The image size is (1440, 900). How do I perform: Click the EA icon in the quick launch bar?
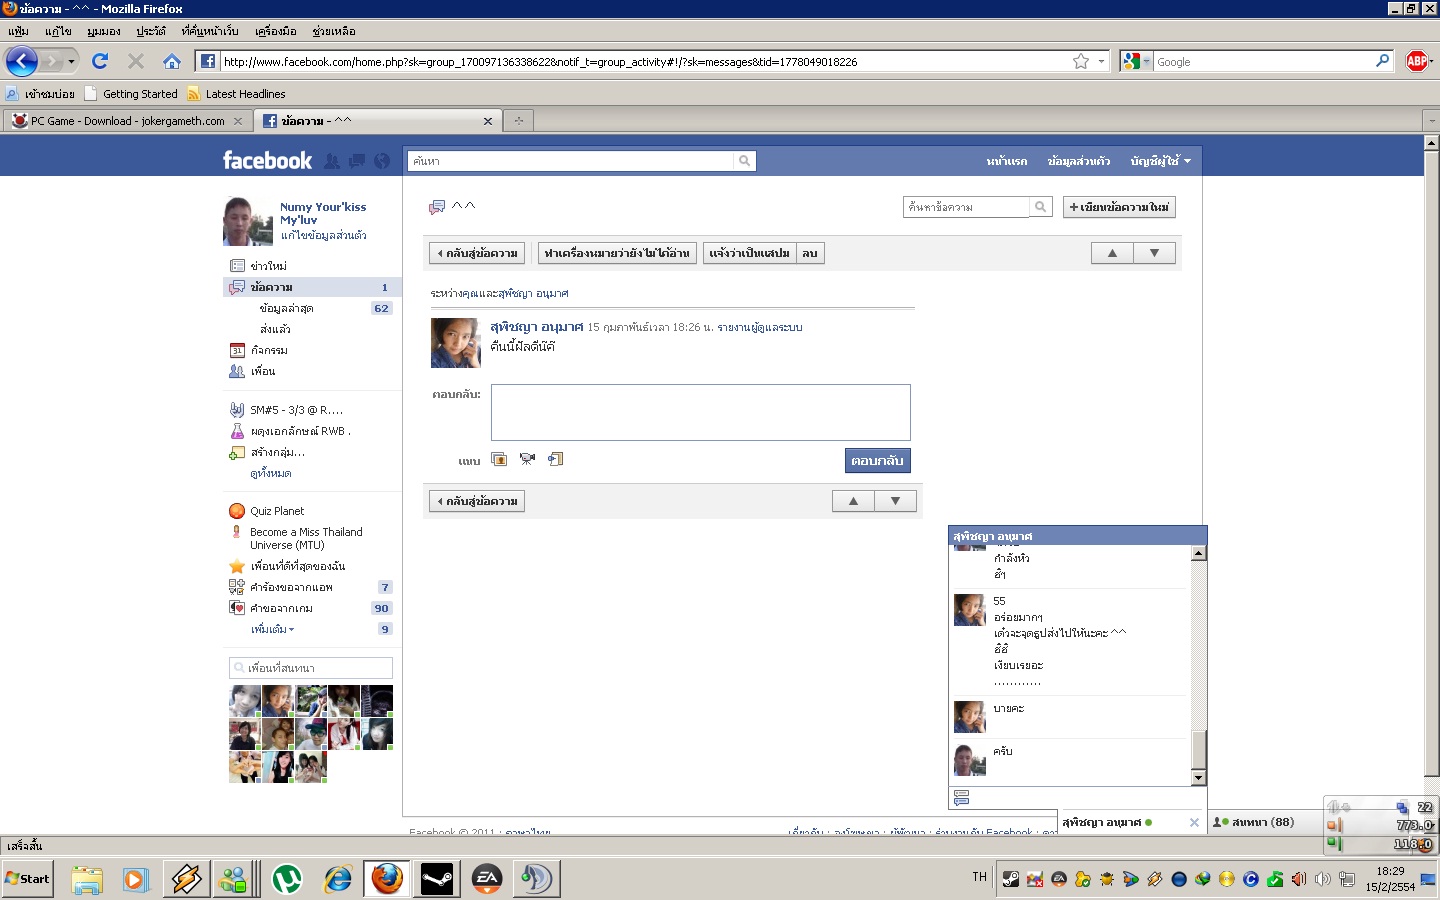point(487,880)
